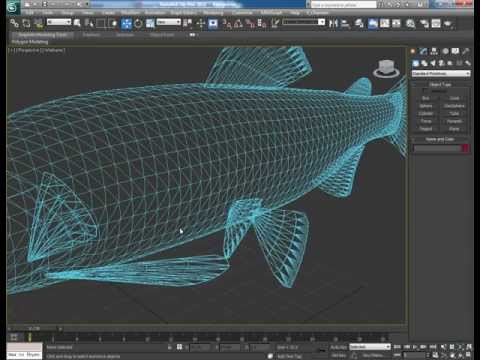Activate the Select and Rotate tool
This screenshot has width=480, height=360.
click(138, 23)
